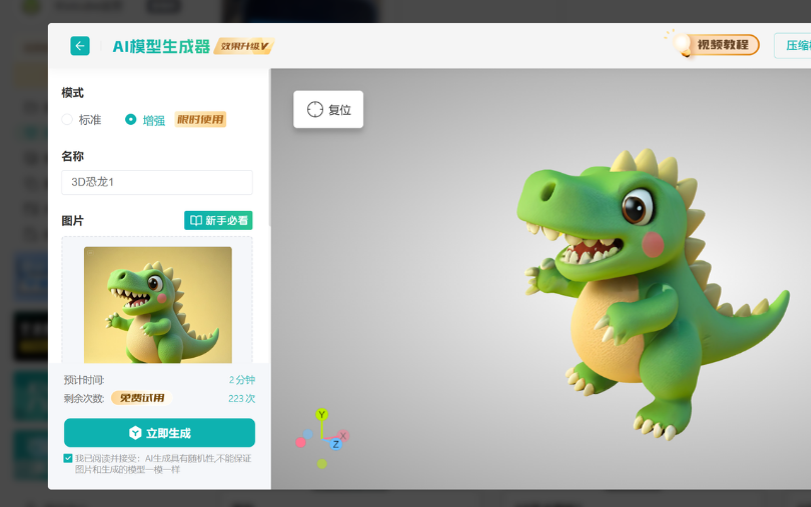Click the 效果升级 badge

point(244,46)
